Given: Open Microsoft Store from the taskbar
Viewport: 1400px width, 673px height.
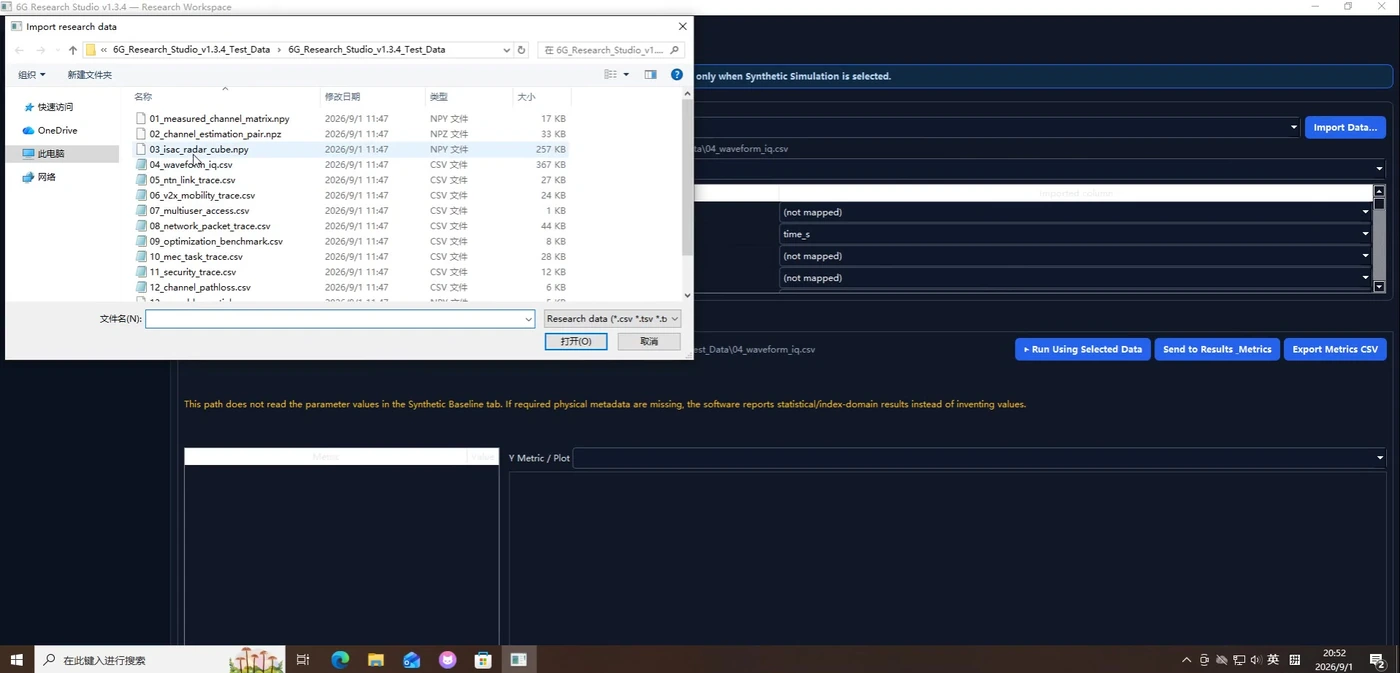Looking at the screenshot, I should coord(483,660).
